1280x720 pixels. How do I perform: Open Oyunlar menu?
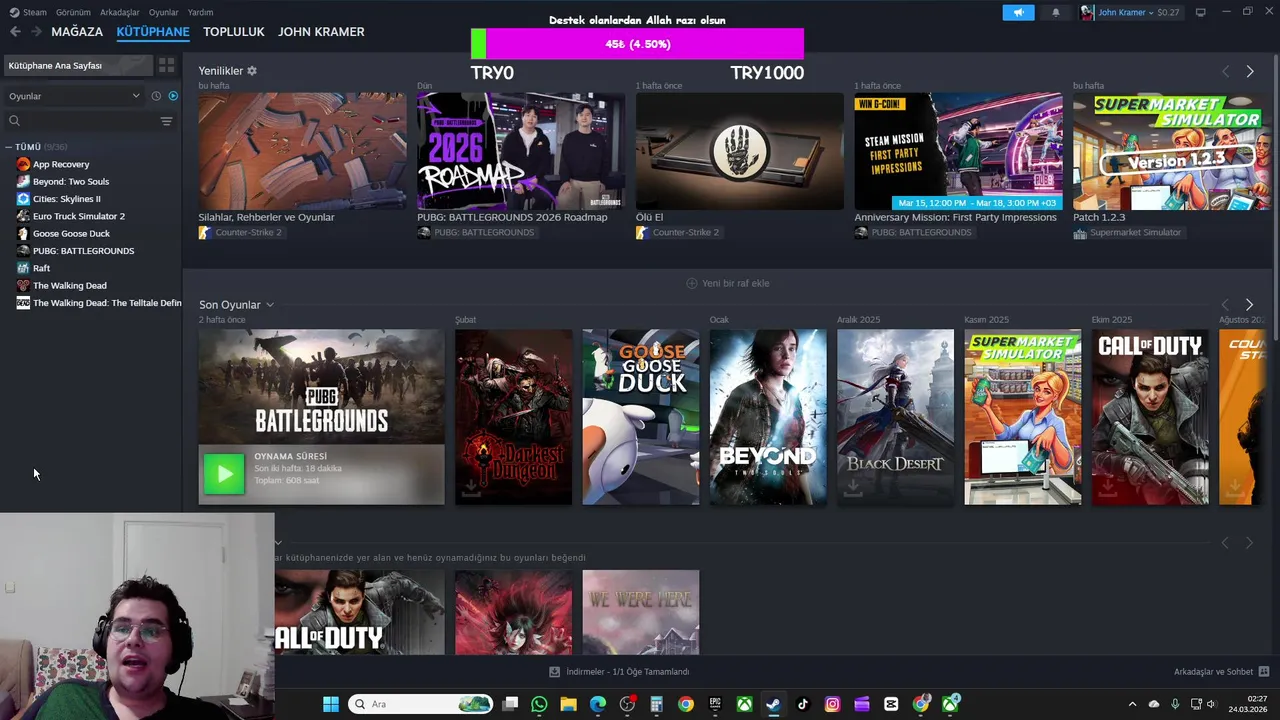(x=164, y=12)
